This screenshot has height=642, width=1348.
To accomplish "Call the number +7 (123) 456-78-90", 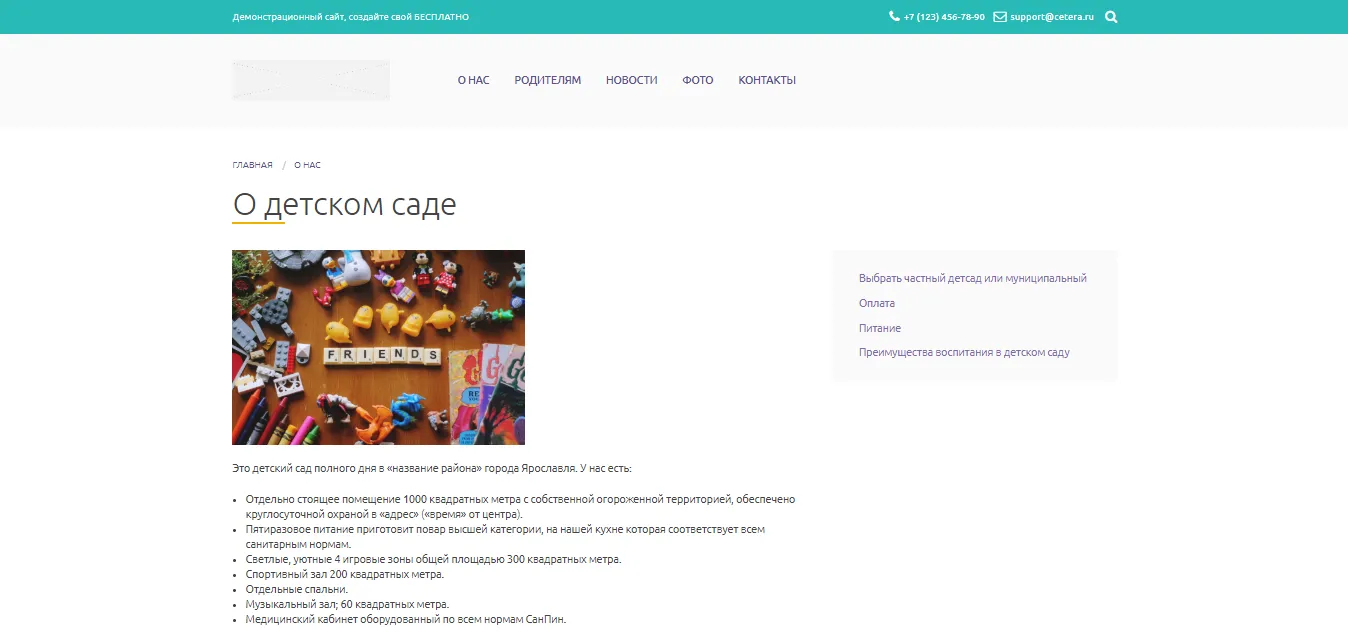I will coord(944,17).
